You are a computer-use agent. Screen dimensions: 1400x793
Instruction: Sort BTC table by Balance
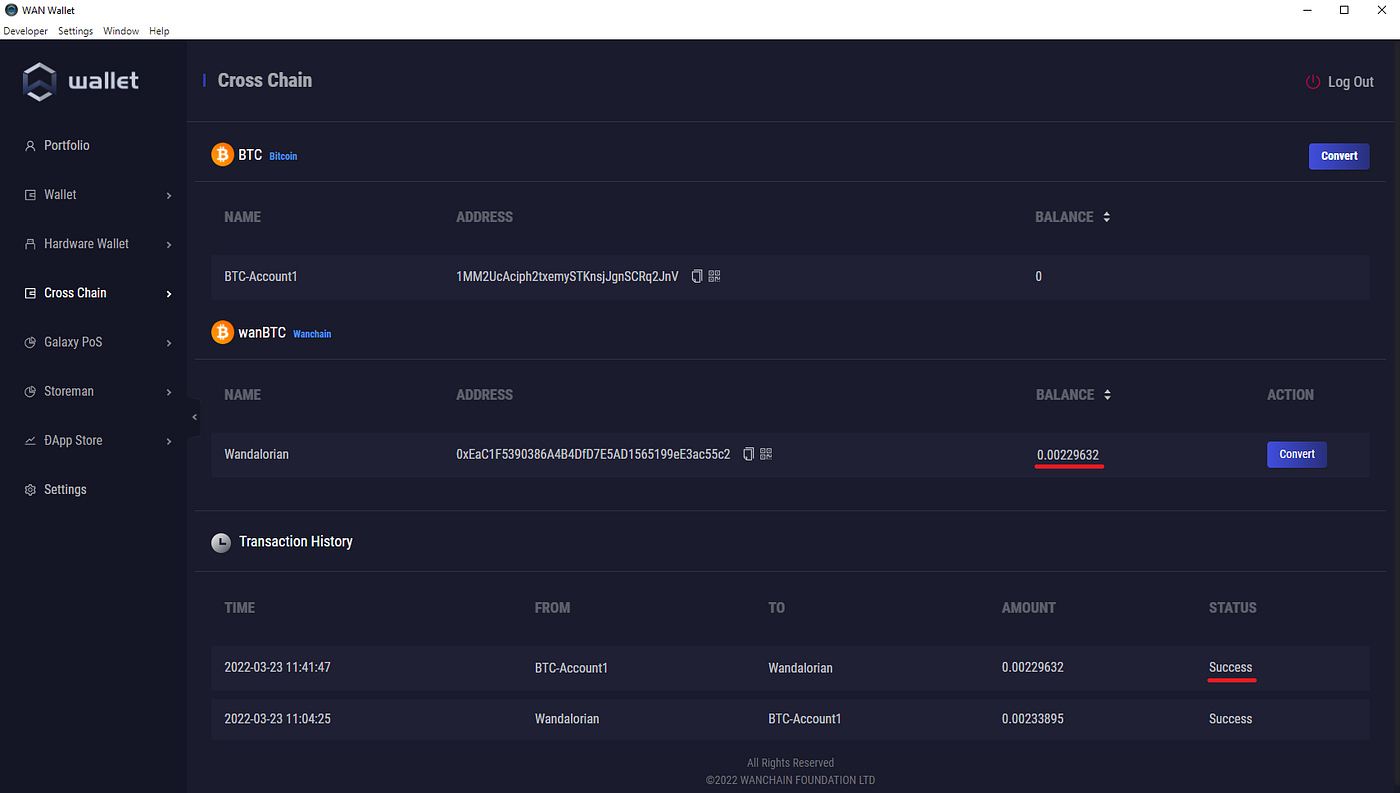tap(1106, 217)
